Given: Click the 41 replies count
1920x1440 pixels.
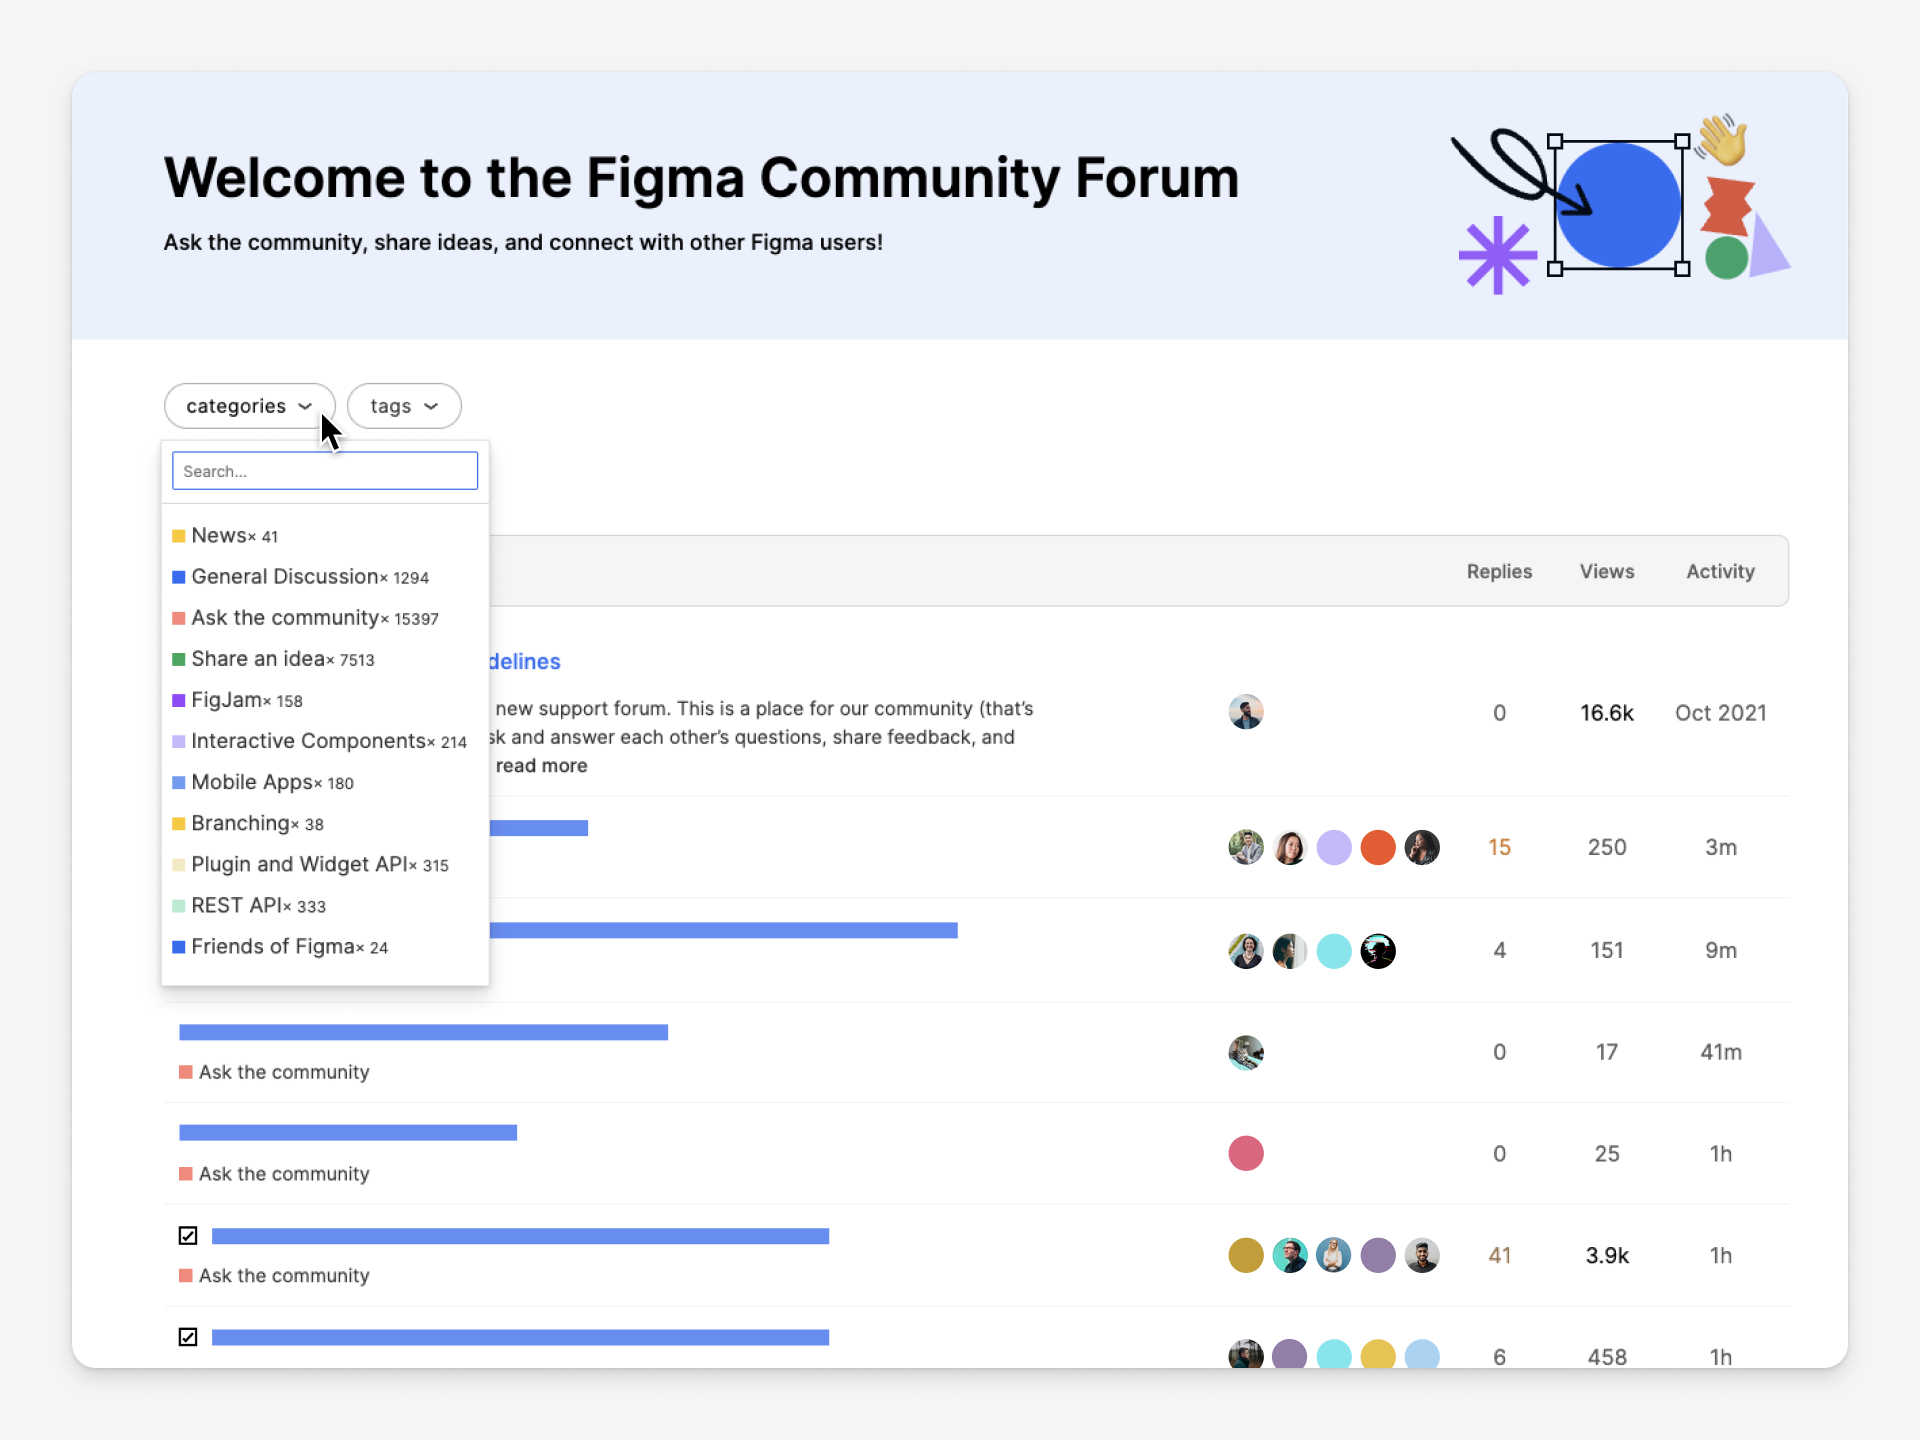Looking at the screenshot, I should 1499,1255.
